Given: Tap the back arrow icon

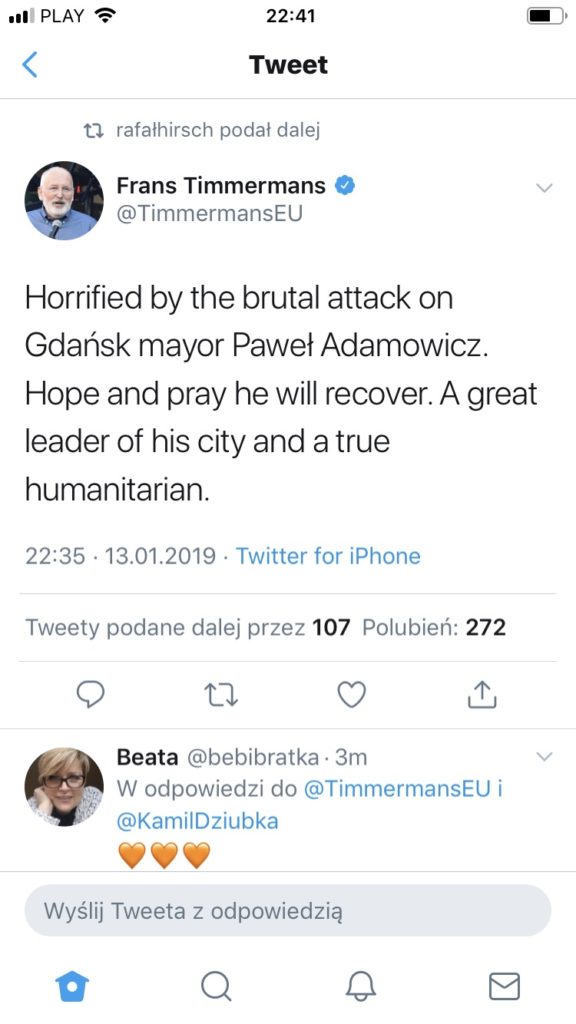Looking at the screenshot, I should [x=29, y=65].
